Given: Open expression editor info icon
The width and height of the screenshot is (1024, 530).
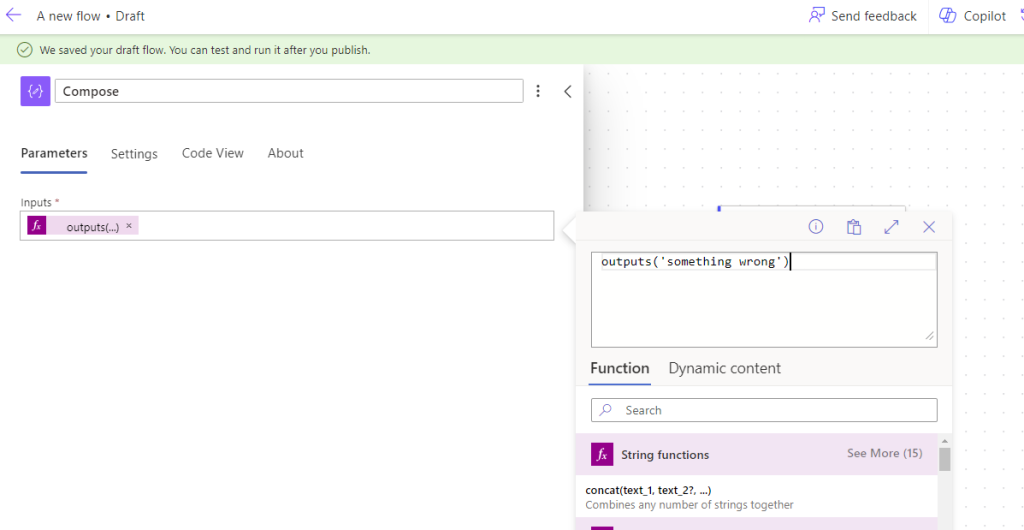Looking at the screenshot, I should pyautogui.click(x=816, y=226).
